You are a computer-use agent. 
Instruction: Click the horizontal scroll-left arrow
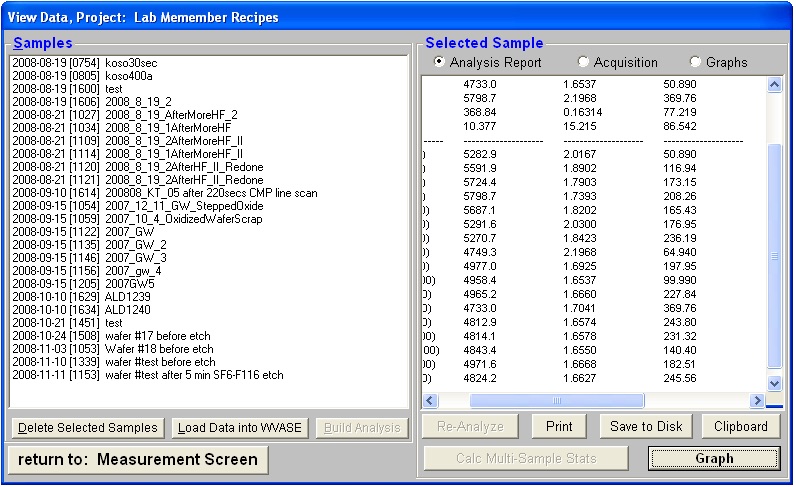point(430,401)
